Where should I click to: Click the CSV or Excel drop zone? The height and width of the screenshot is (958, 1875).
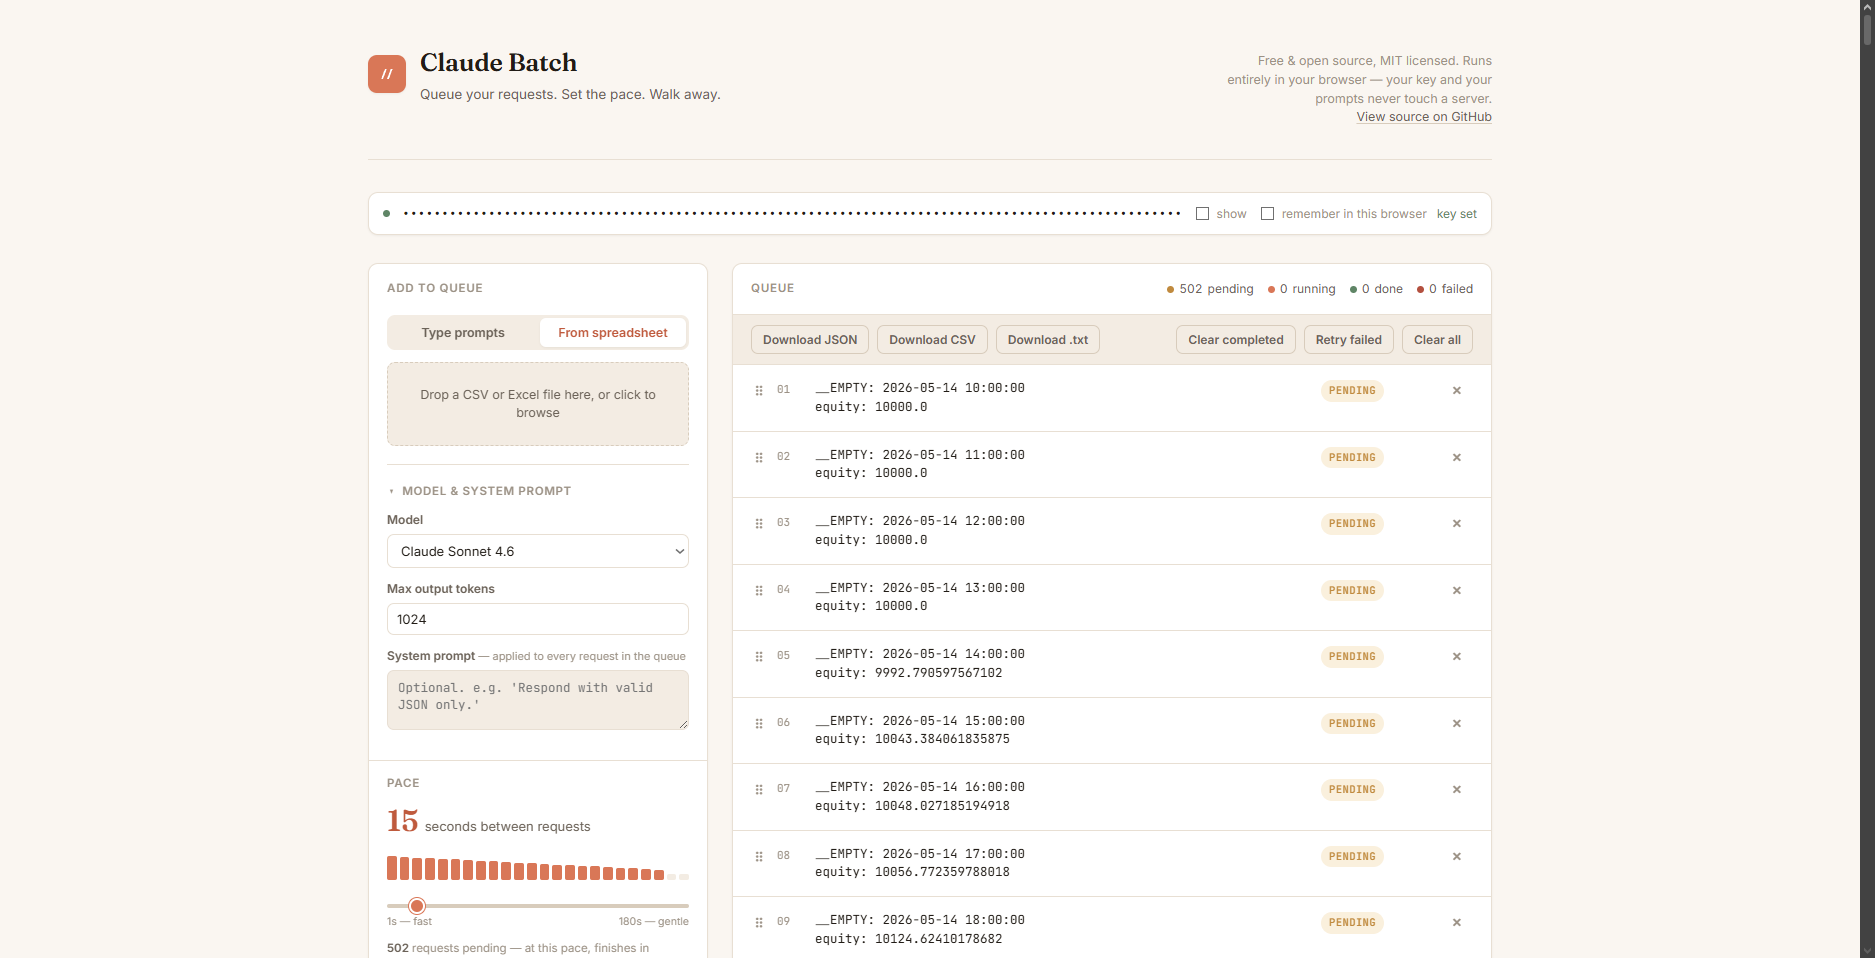click(x=538, y=404)
